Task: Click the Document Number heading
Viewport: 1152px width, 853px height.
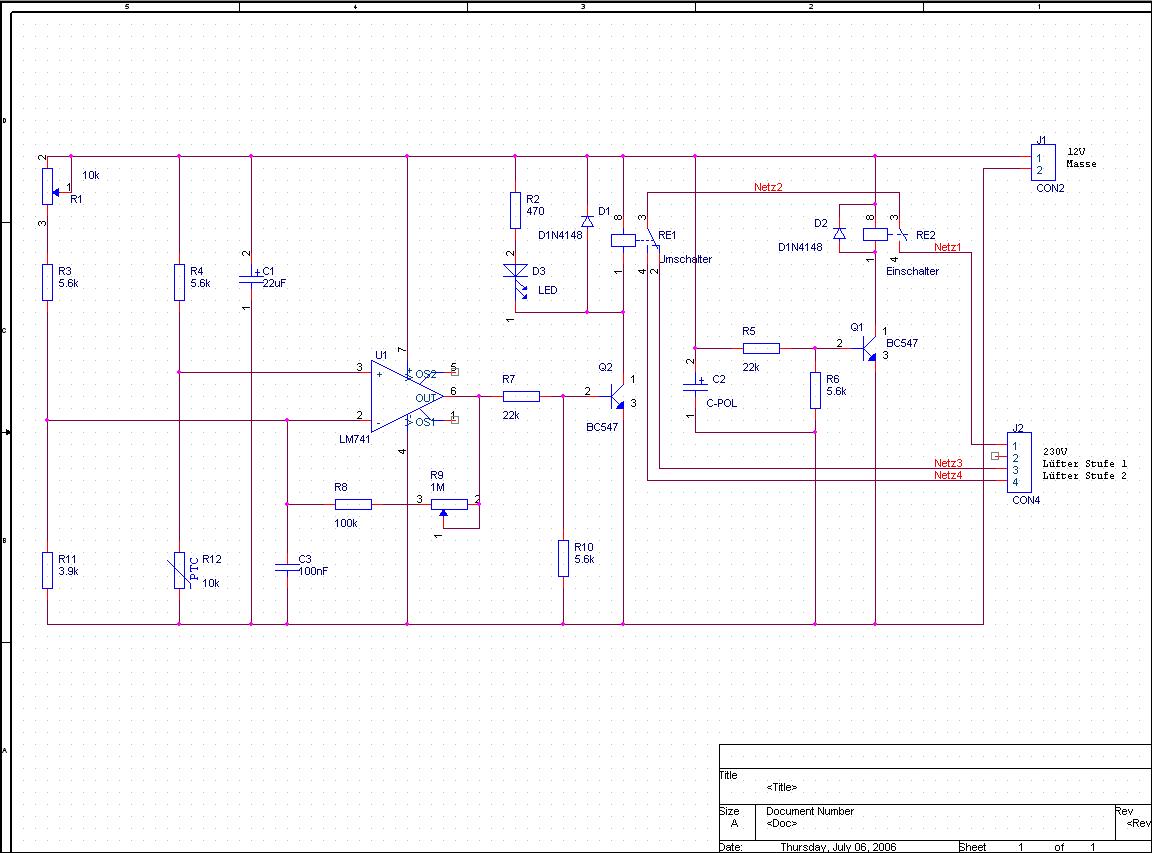Action: click(810, 811)
